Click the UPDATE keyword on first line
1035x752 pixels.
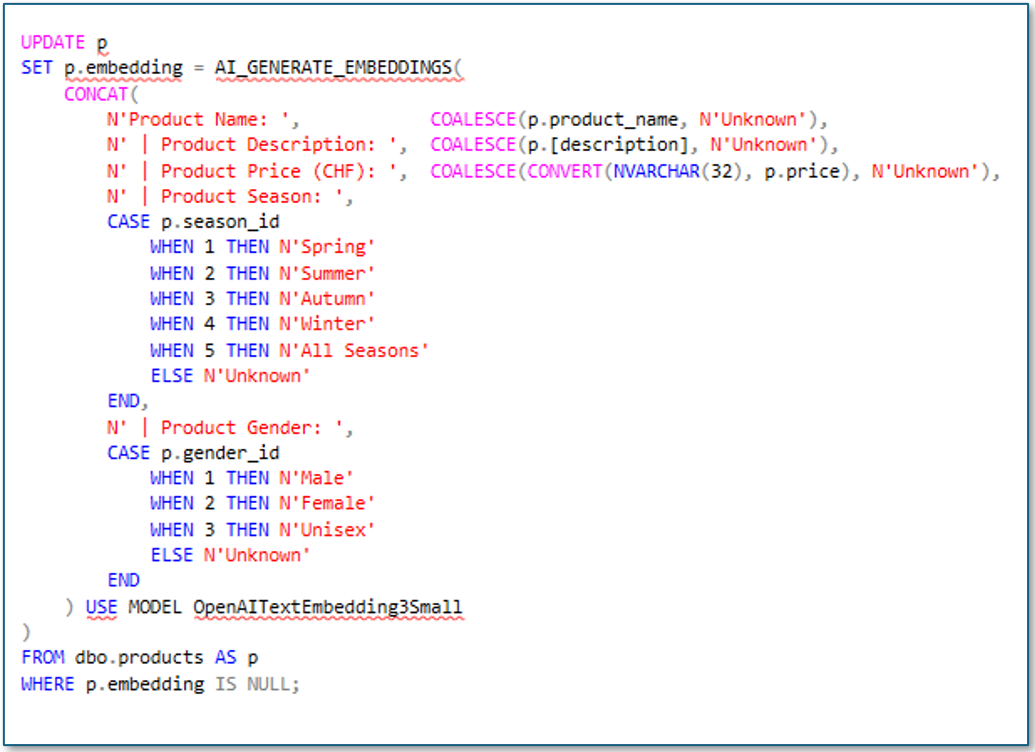[x=53, y=42]
